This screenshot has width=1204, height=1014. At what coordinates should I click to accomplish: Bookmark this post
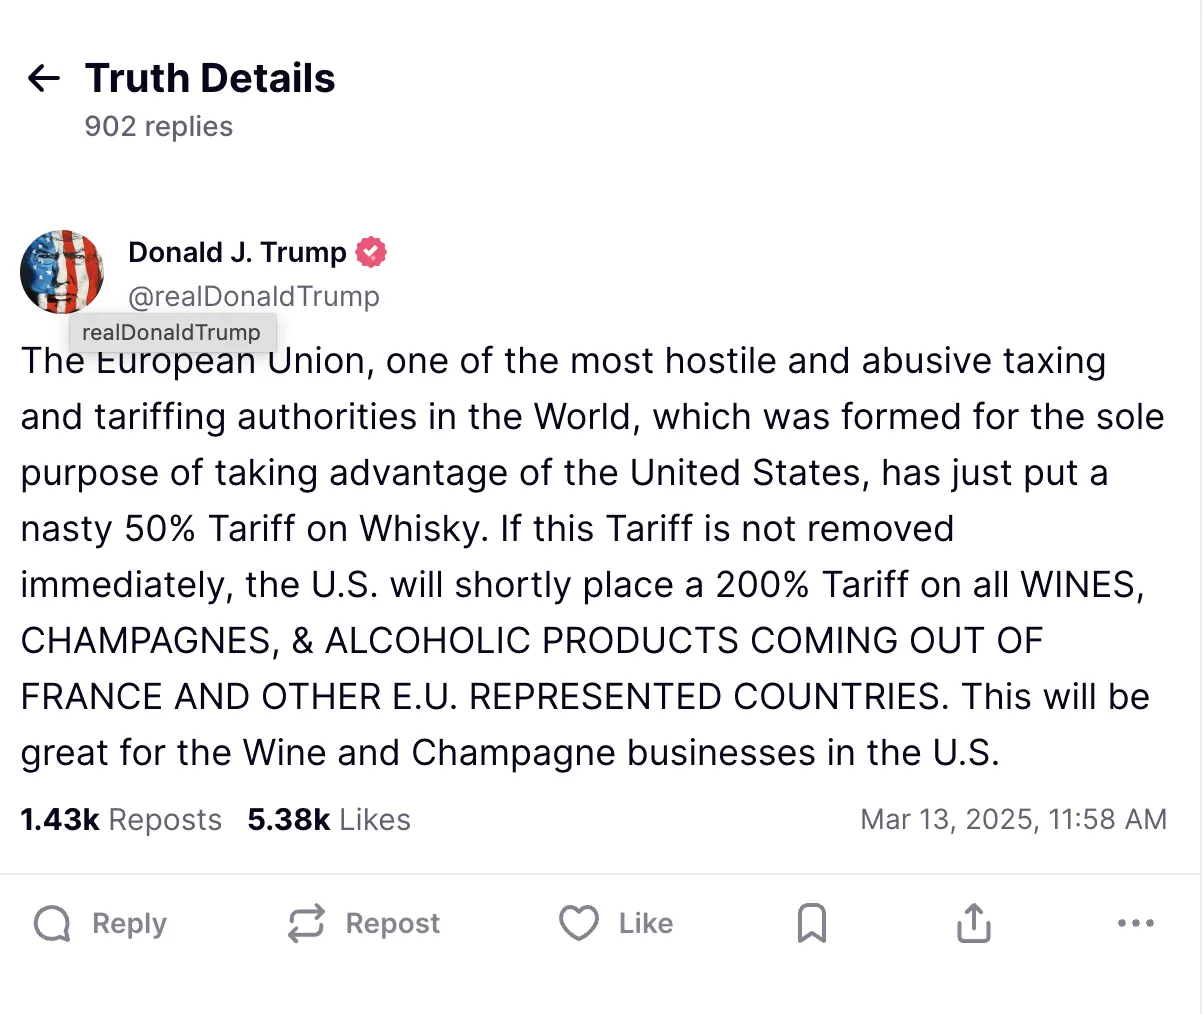[811, 924]
